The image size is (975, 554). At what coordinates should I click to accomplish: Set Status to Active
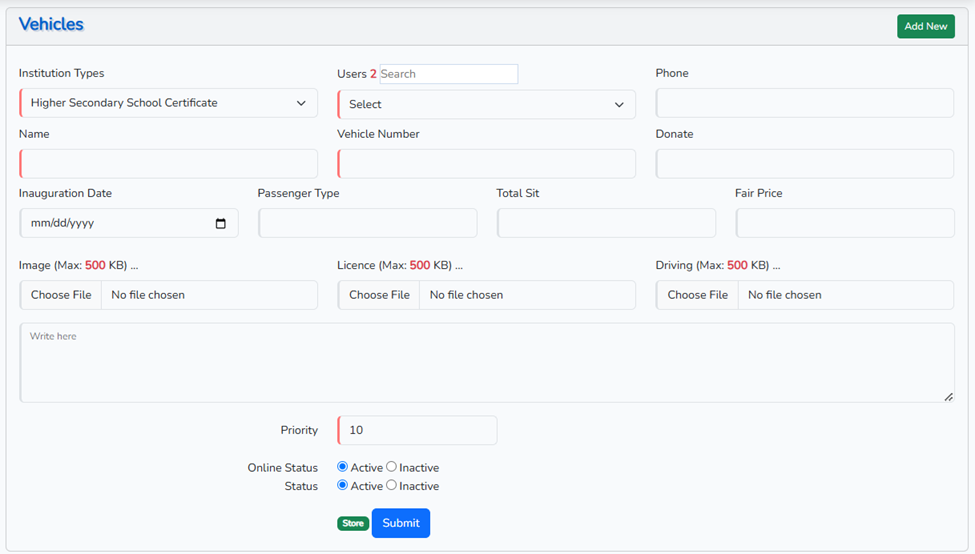click(343, 486)
